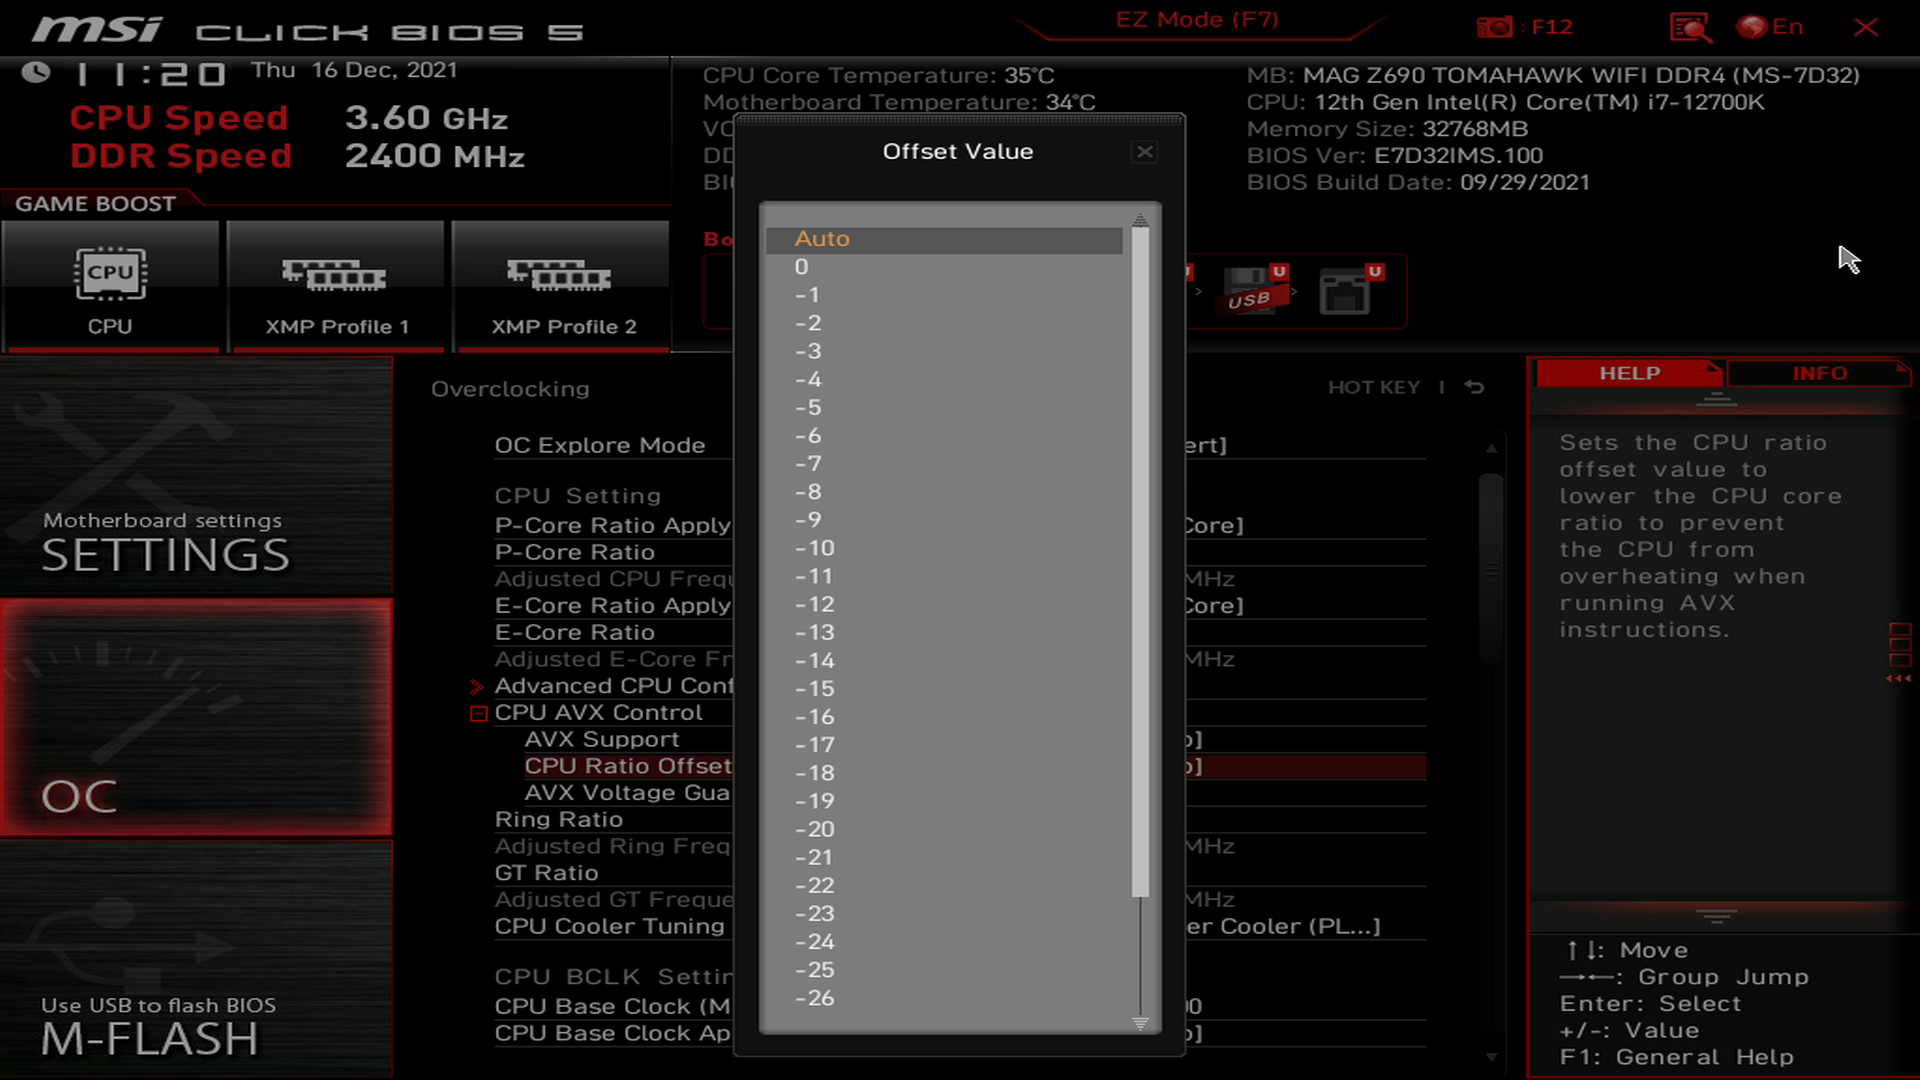Viewport: 1920px width, 1080px height.
Task: Collapse the CPU AVX Control group
Action: (478, 714)
